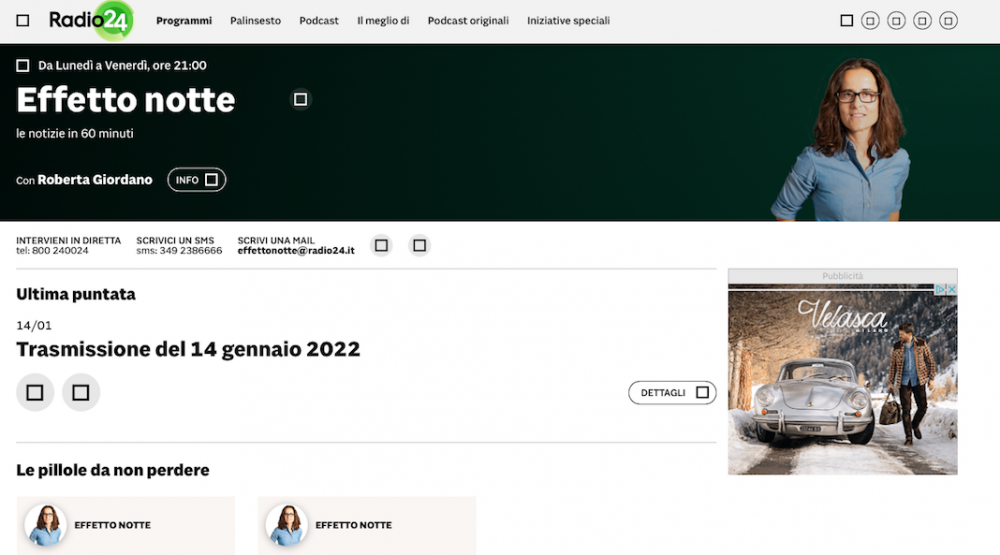The height and width of the screenshot is (555, 1000).
Task: Click the last circled icon in top-right header
Action: pyautogui.click(x=949, y=20)
